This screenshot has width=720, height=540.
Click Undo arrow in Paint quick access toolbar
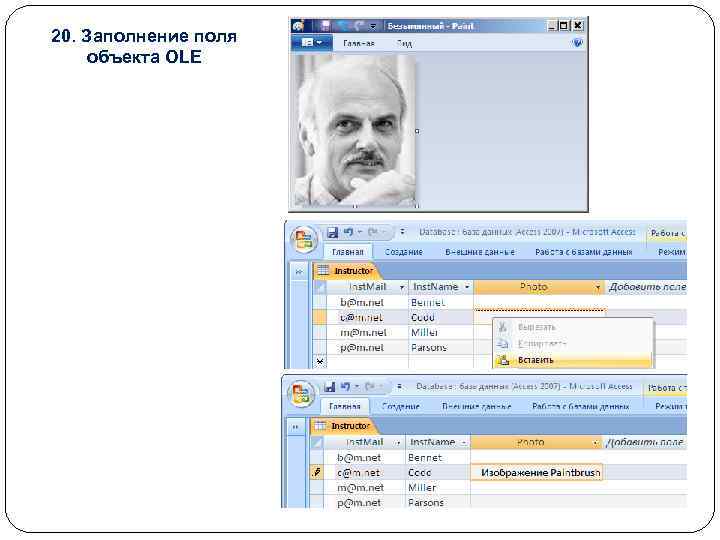coord(343,26)
